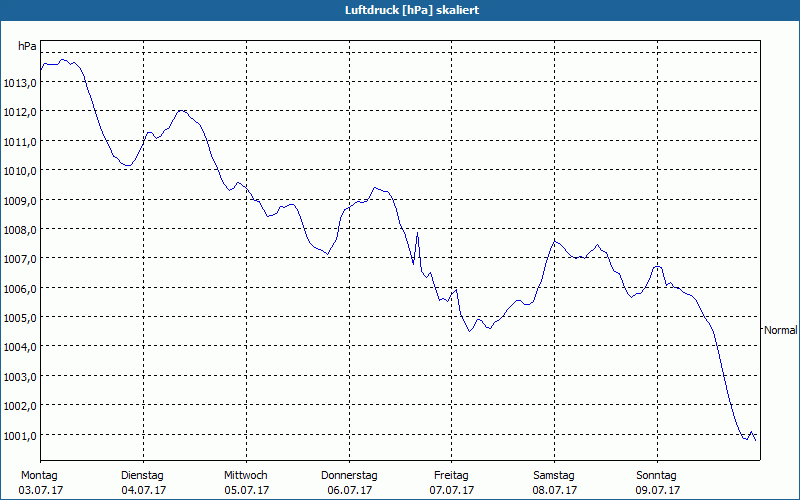Select the hPa unit label

click(27, 46)
